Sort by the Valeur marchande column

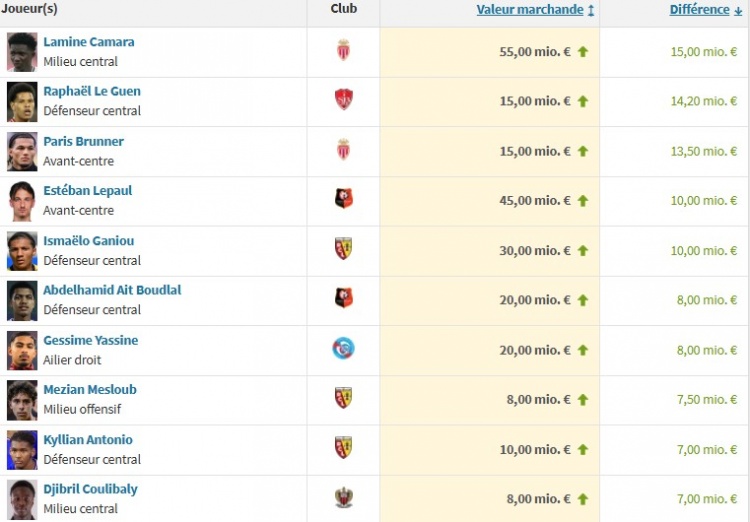(x=530, y=10)
